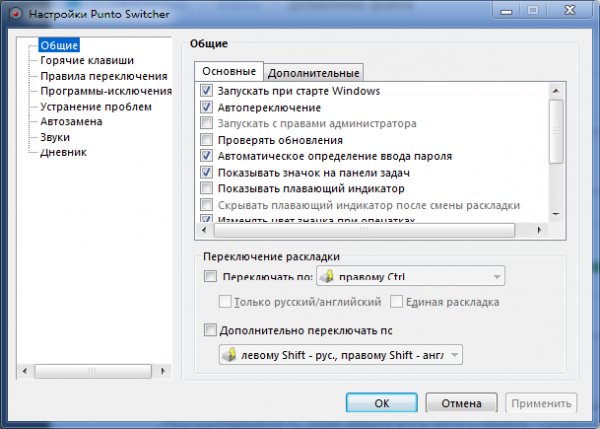Minimize the settings window
Image resolution: width=600 pixels, height=429 pixels.
pyautogui.click(x=506, y=11)
